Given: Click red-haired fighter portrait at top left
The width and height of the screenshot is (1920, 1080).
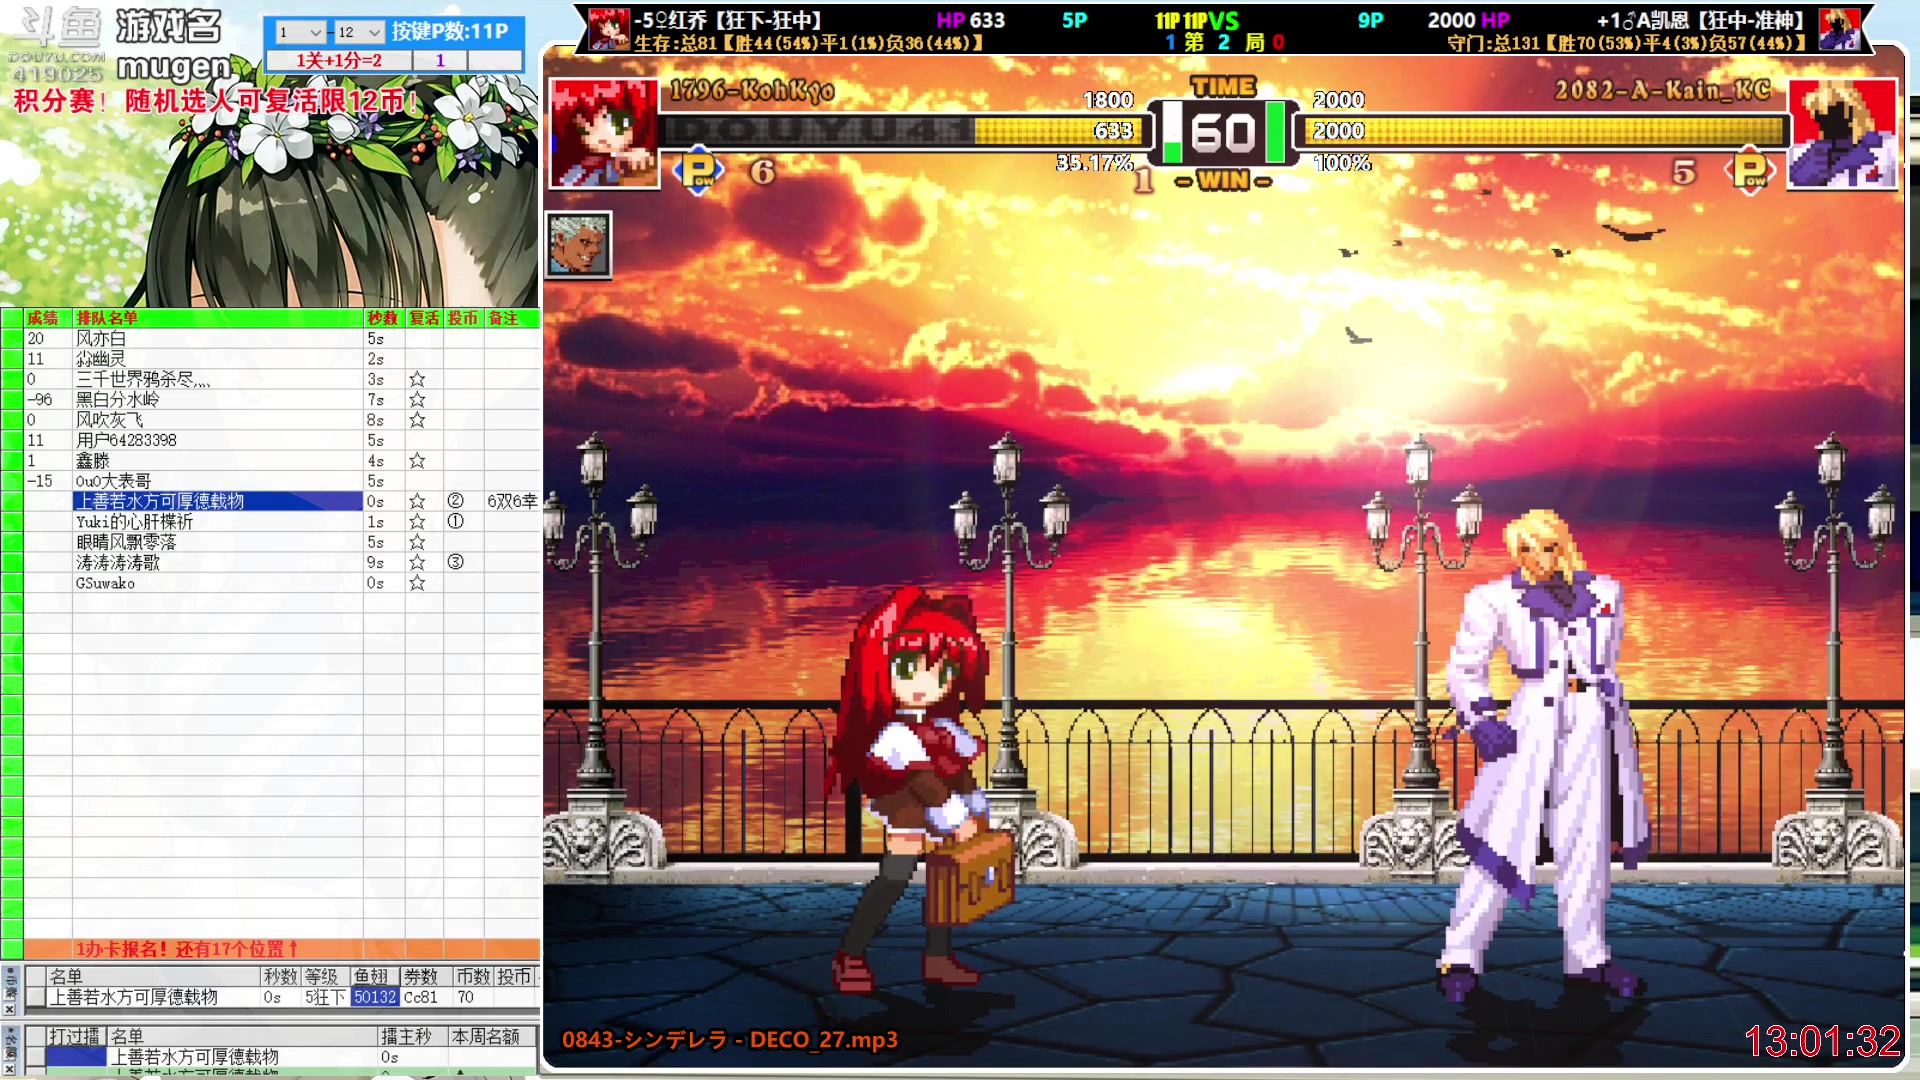Looking at the screenshot, I should click(604, 133).
